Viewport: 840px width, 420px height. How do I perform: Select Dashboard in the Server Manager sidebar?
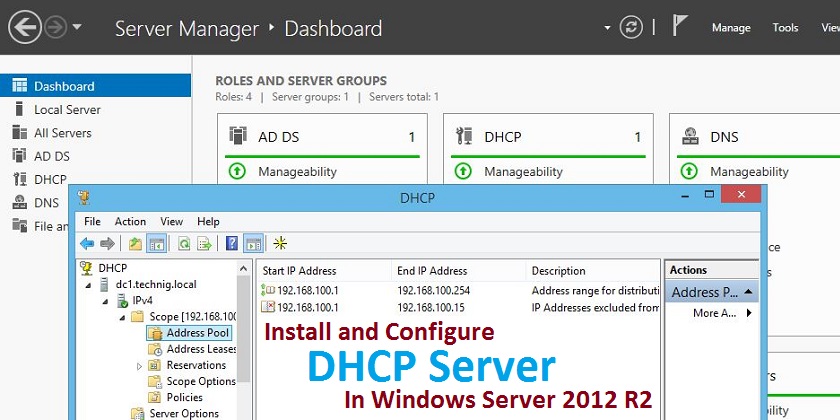pyautogui.click(x=95, y=86)
